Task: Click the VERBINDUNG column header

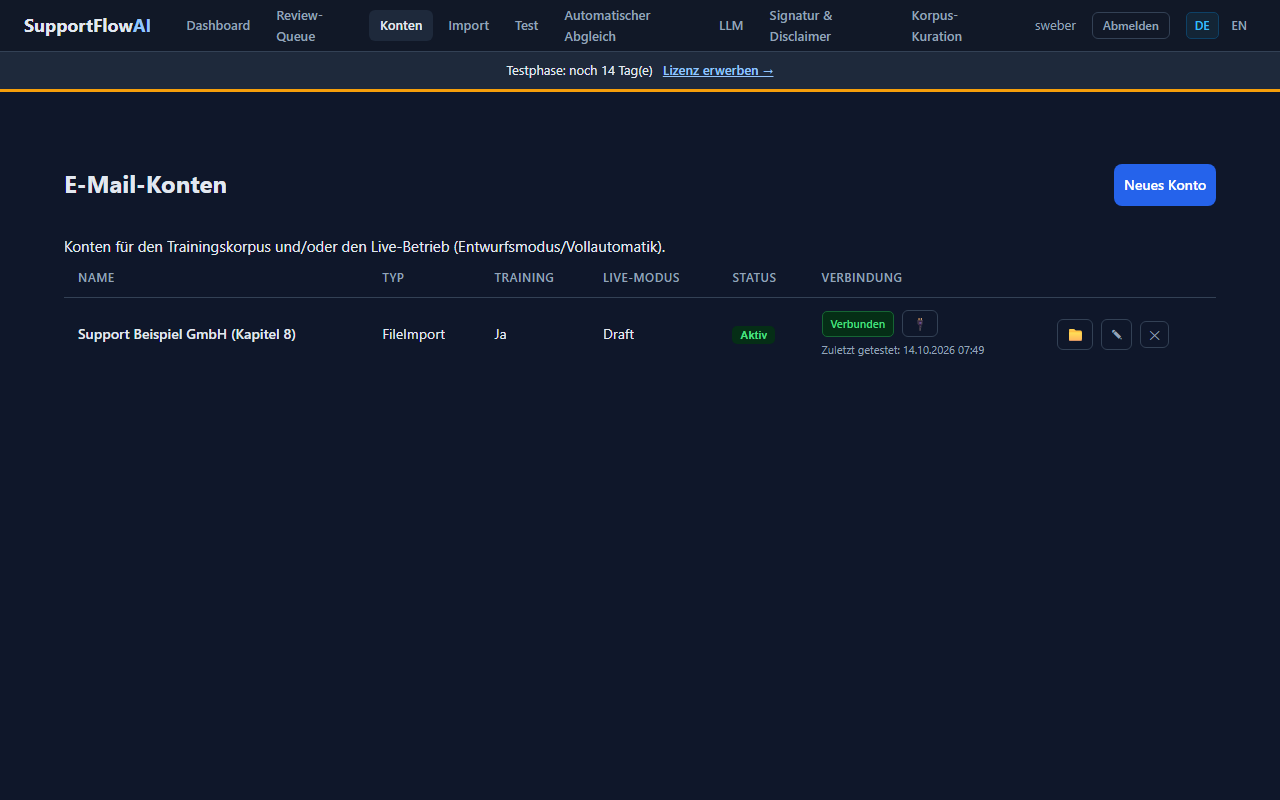Action: [x=862, y=278]
